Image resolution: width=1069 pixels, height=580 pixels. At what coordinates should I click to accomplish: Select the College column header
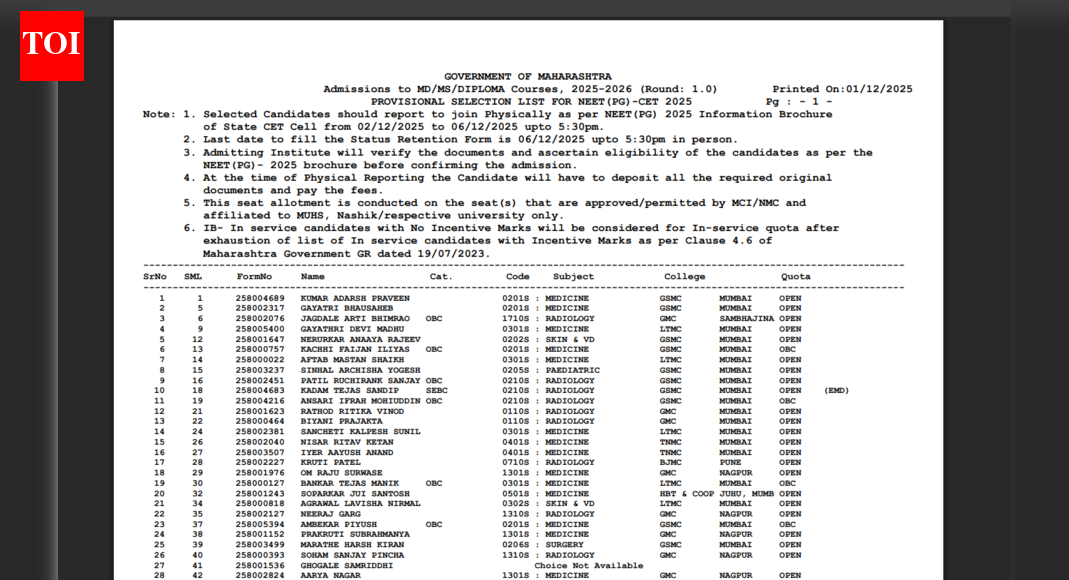684,277
